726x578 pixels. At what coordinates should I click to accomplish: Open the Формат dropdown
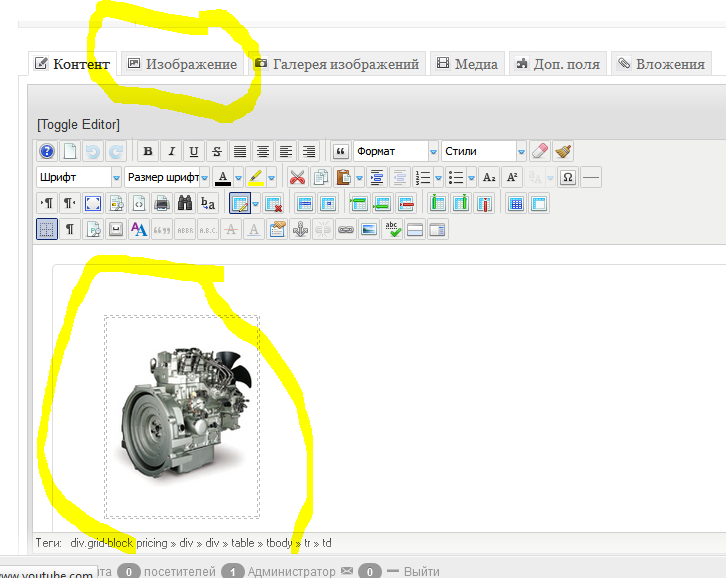(396, 151)
